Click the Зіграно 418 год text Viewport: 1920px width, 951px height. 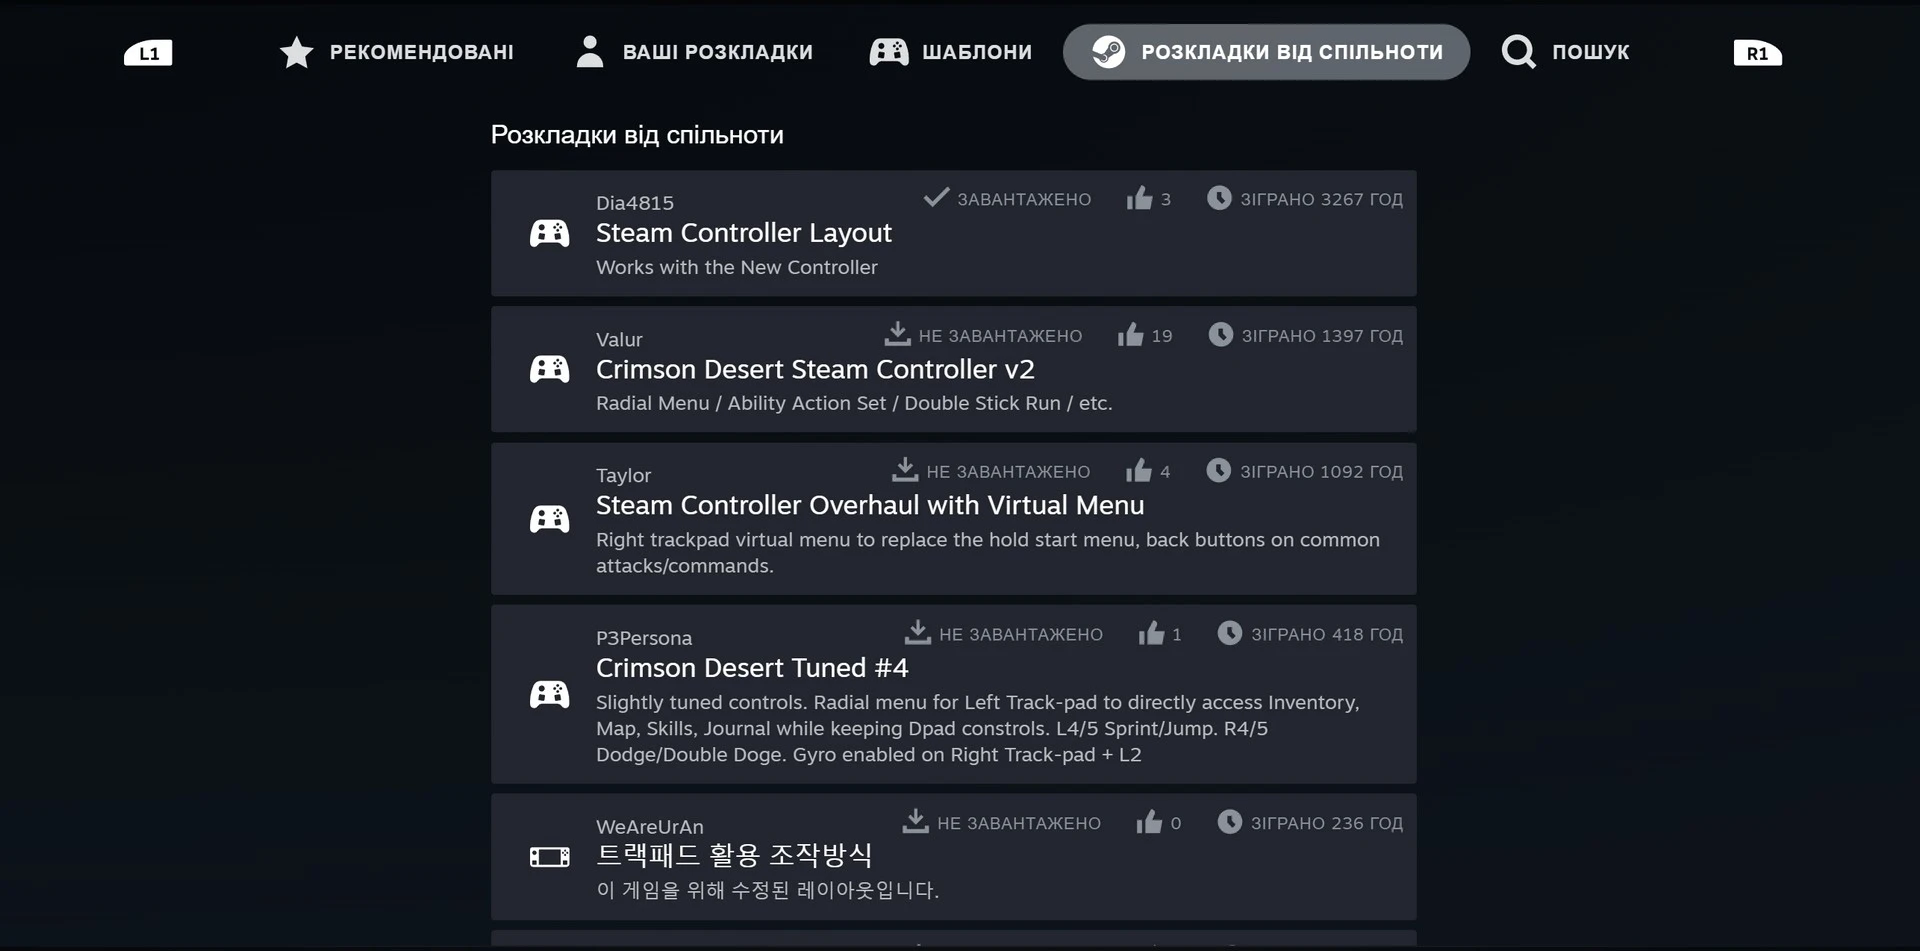[x=1327, y=635]
